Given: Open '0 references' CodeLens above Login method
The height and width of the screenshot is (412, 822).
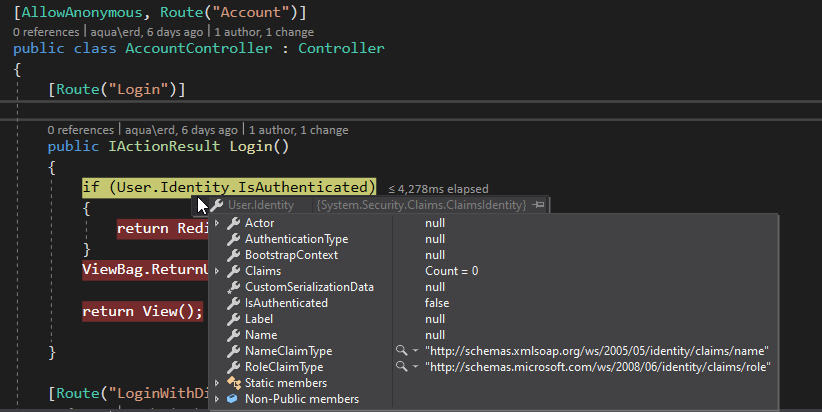Looking at the screenshot, I should pos(81,130).
